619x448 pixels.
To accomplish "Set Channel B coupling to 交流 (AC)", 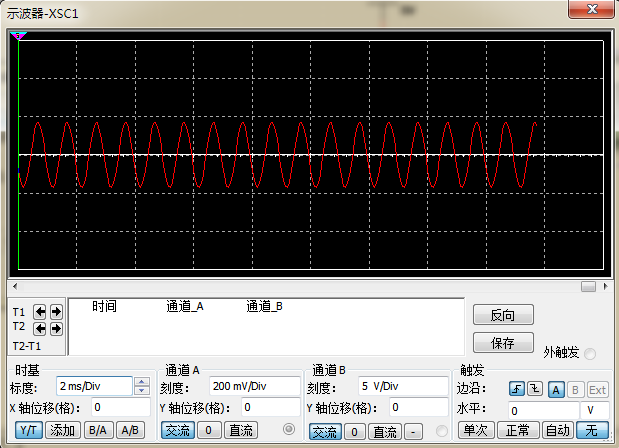I will [x=325, y=432].
